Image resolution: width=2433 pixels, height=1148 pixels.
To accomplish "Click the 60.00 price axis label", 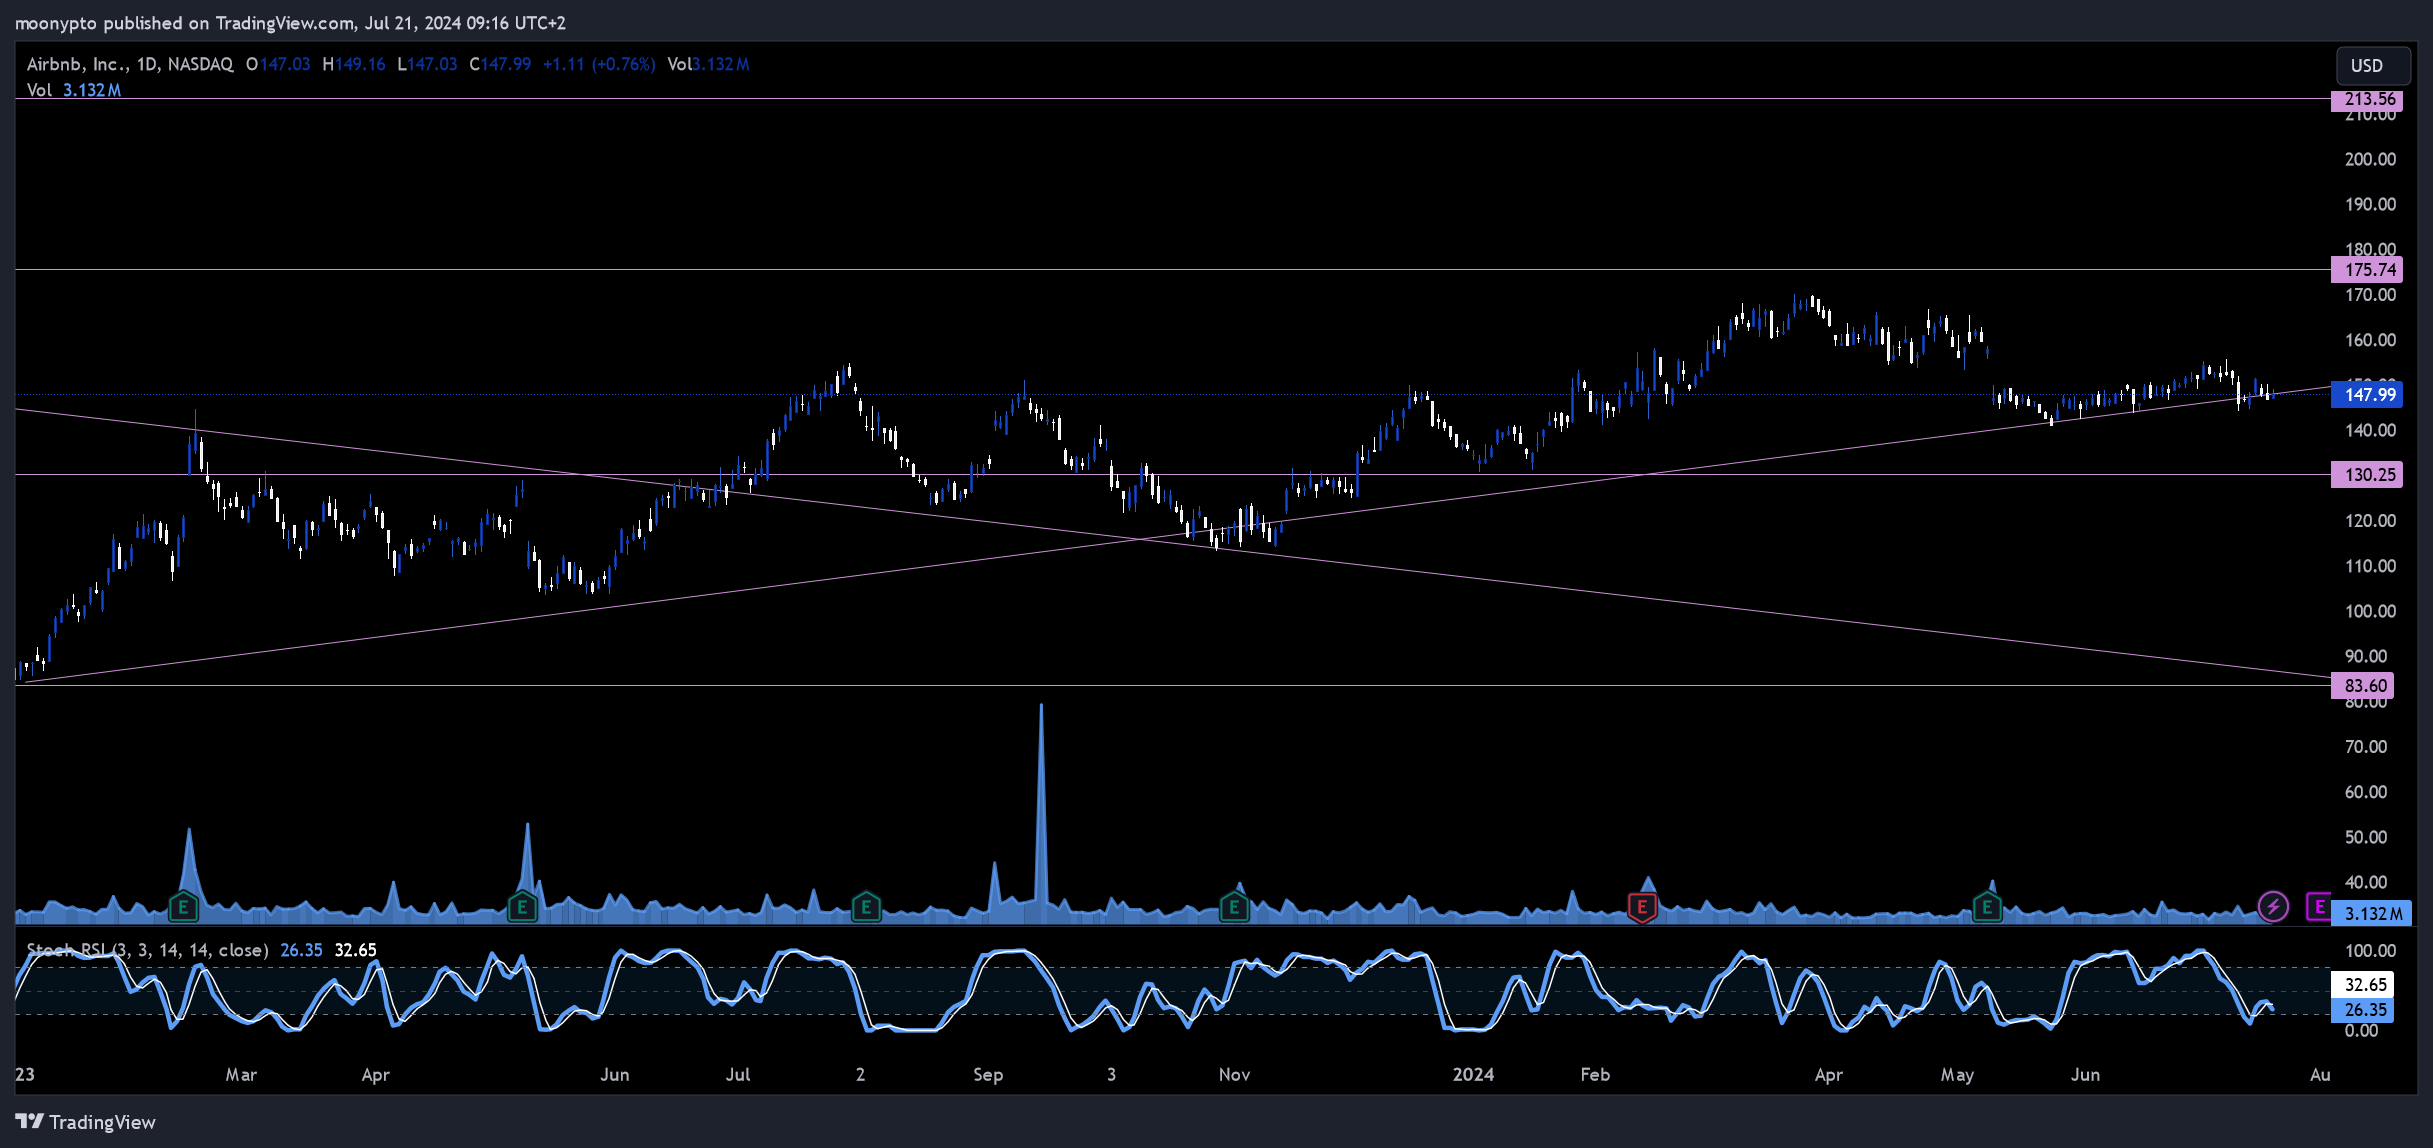I will (x=2366, y=792).
